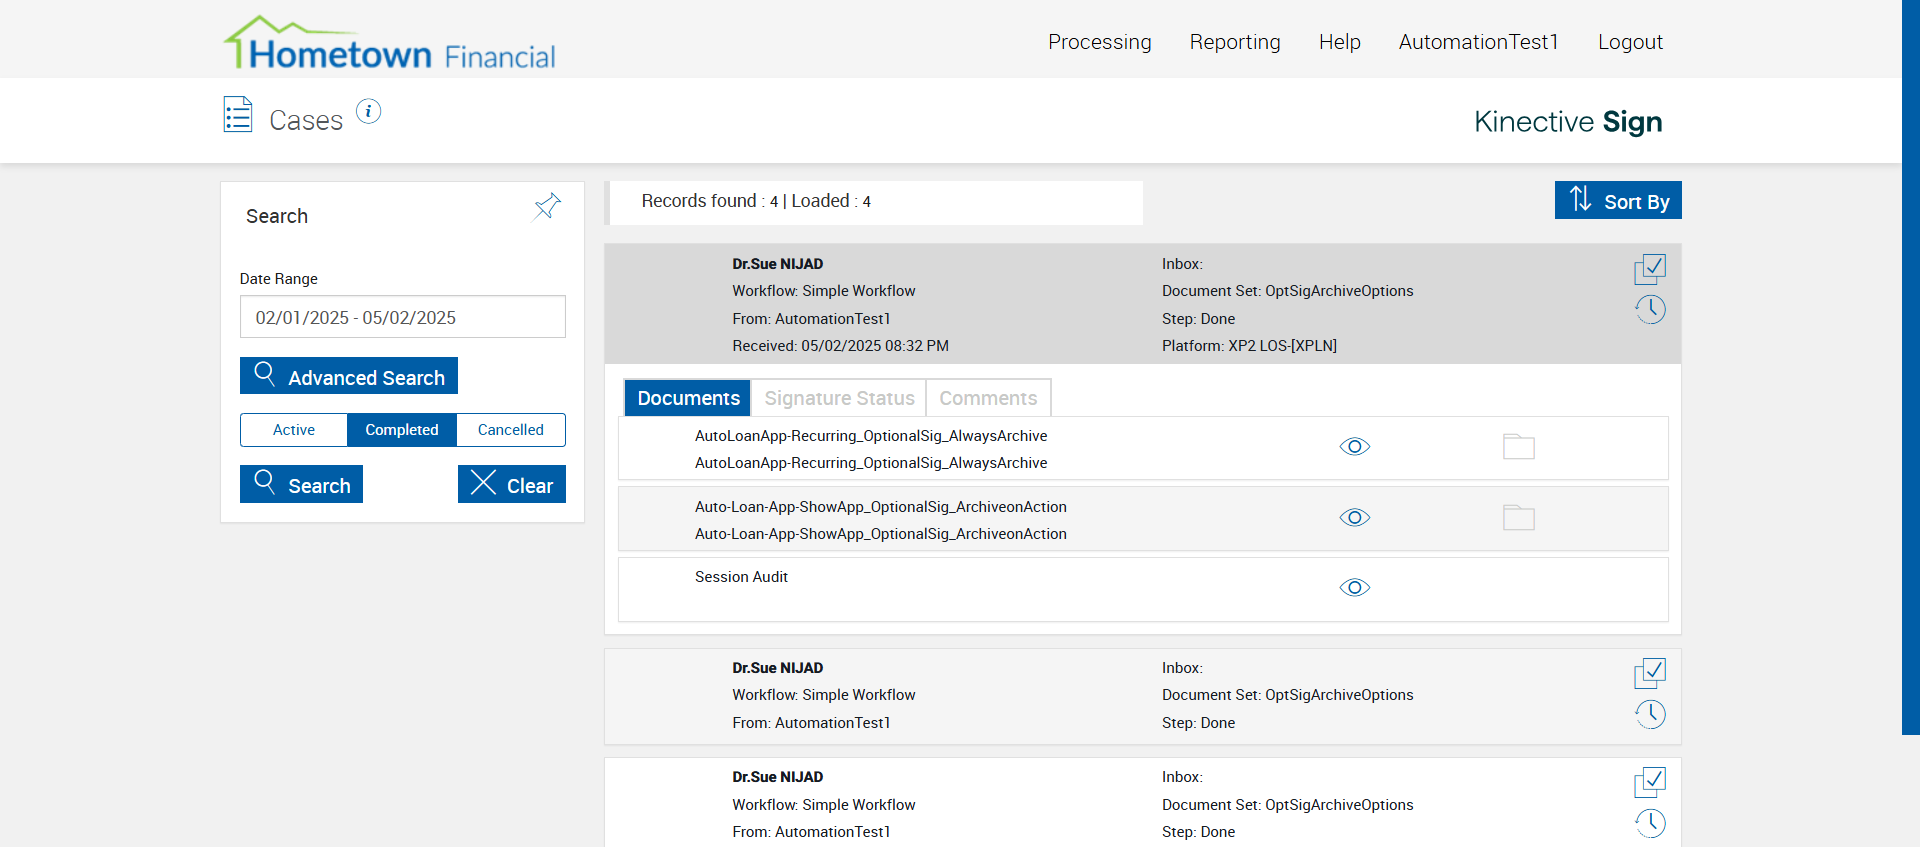The image size is (1920, 847).
Task: Expand the Advanced Search options
Action: pos(349,376)
